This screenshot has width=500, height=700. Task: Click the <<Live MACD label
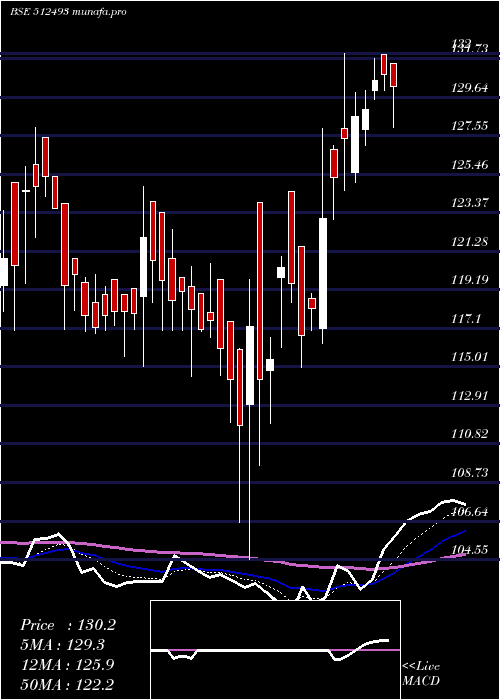421,674
